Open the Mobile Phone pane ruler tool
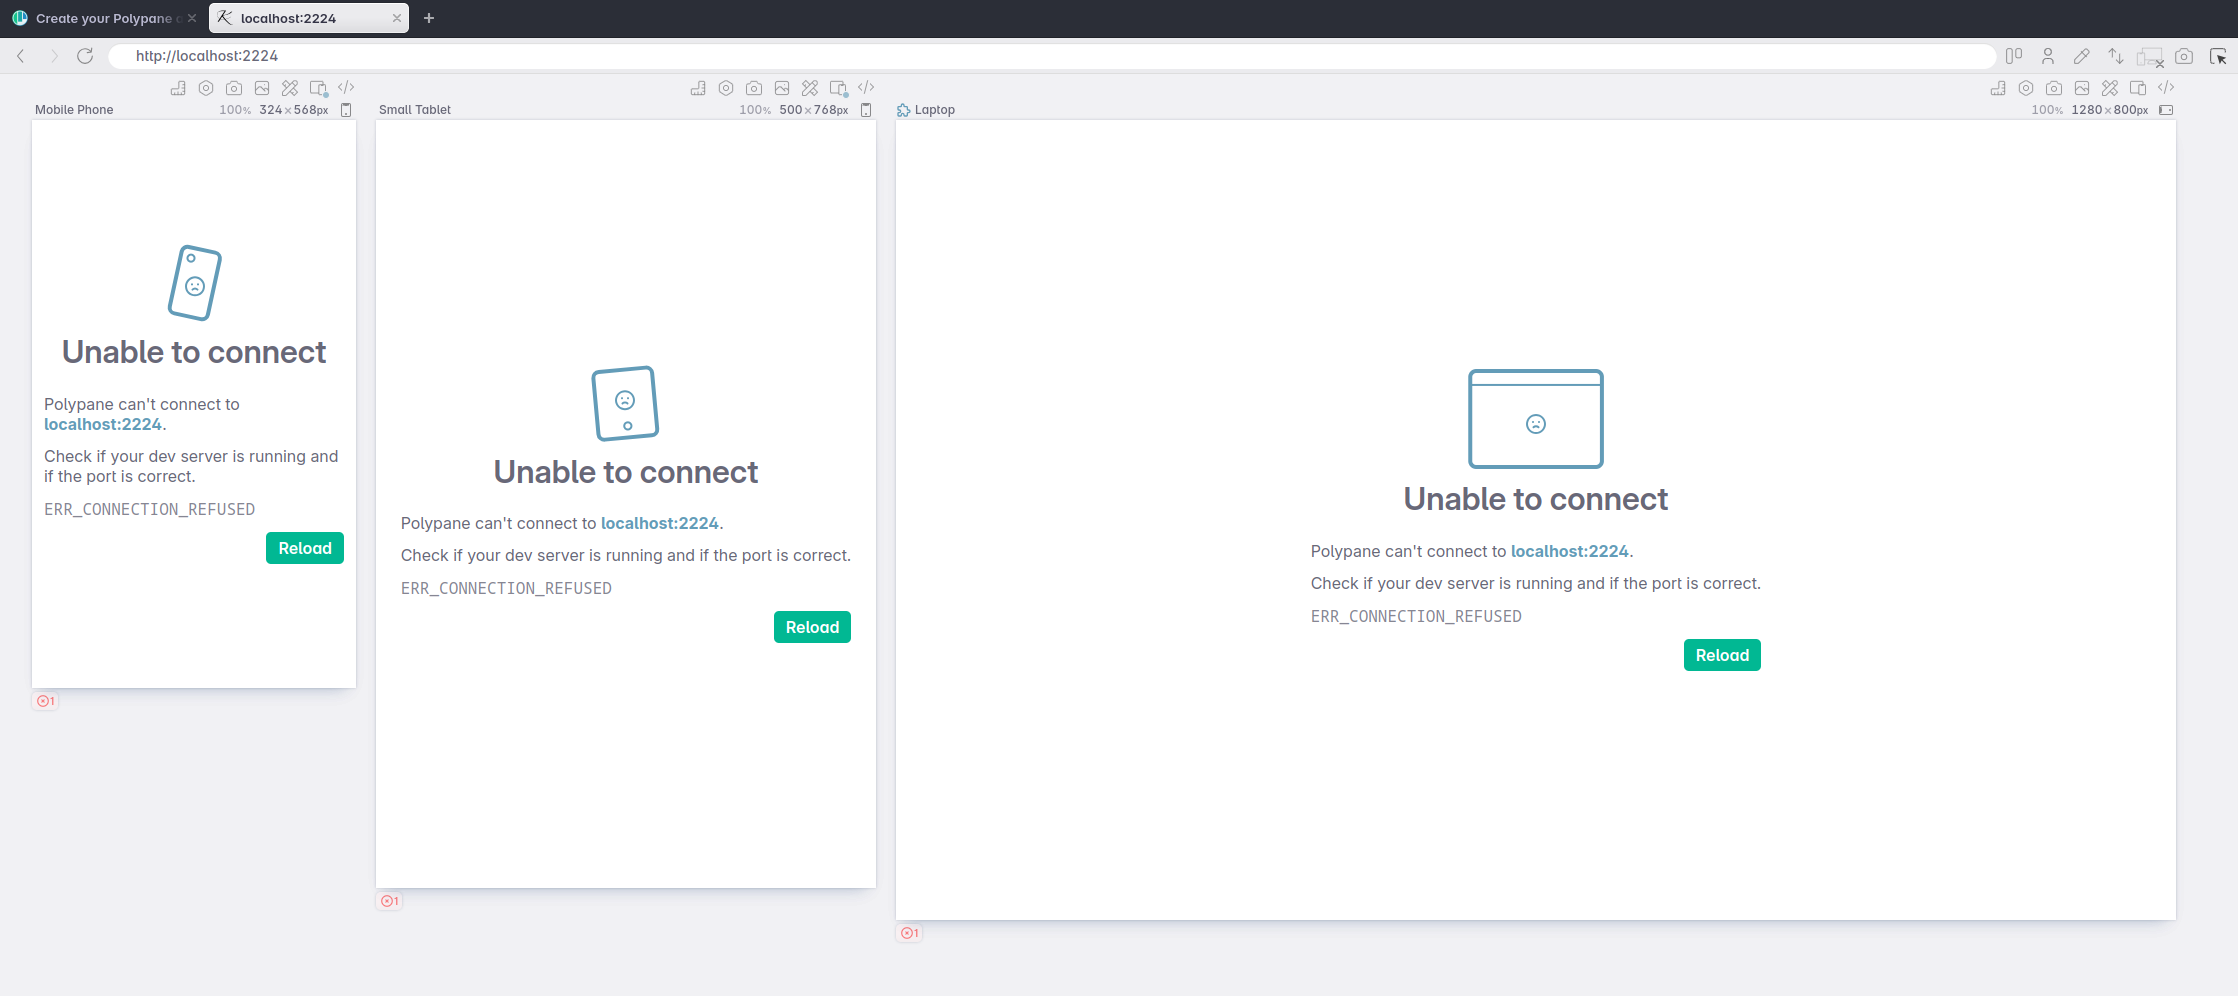 [x=177, y=88]
